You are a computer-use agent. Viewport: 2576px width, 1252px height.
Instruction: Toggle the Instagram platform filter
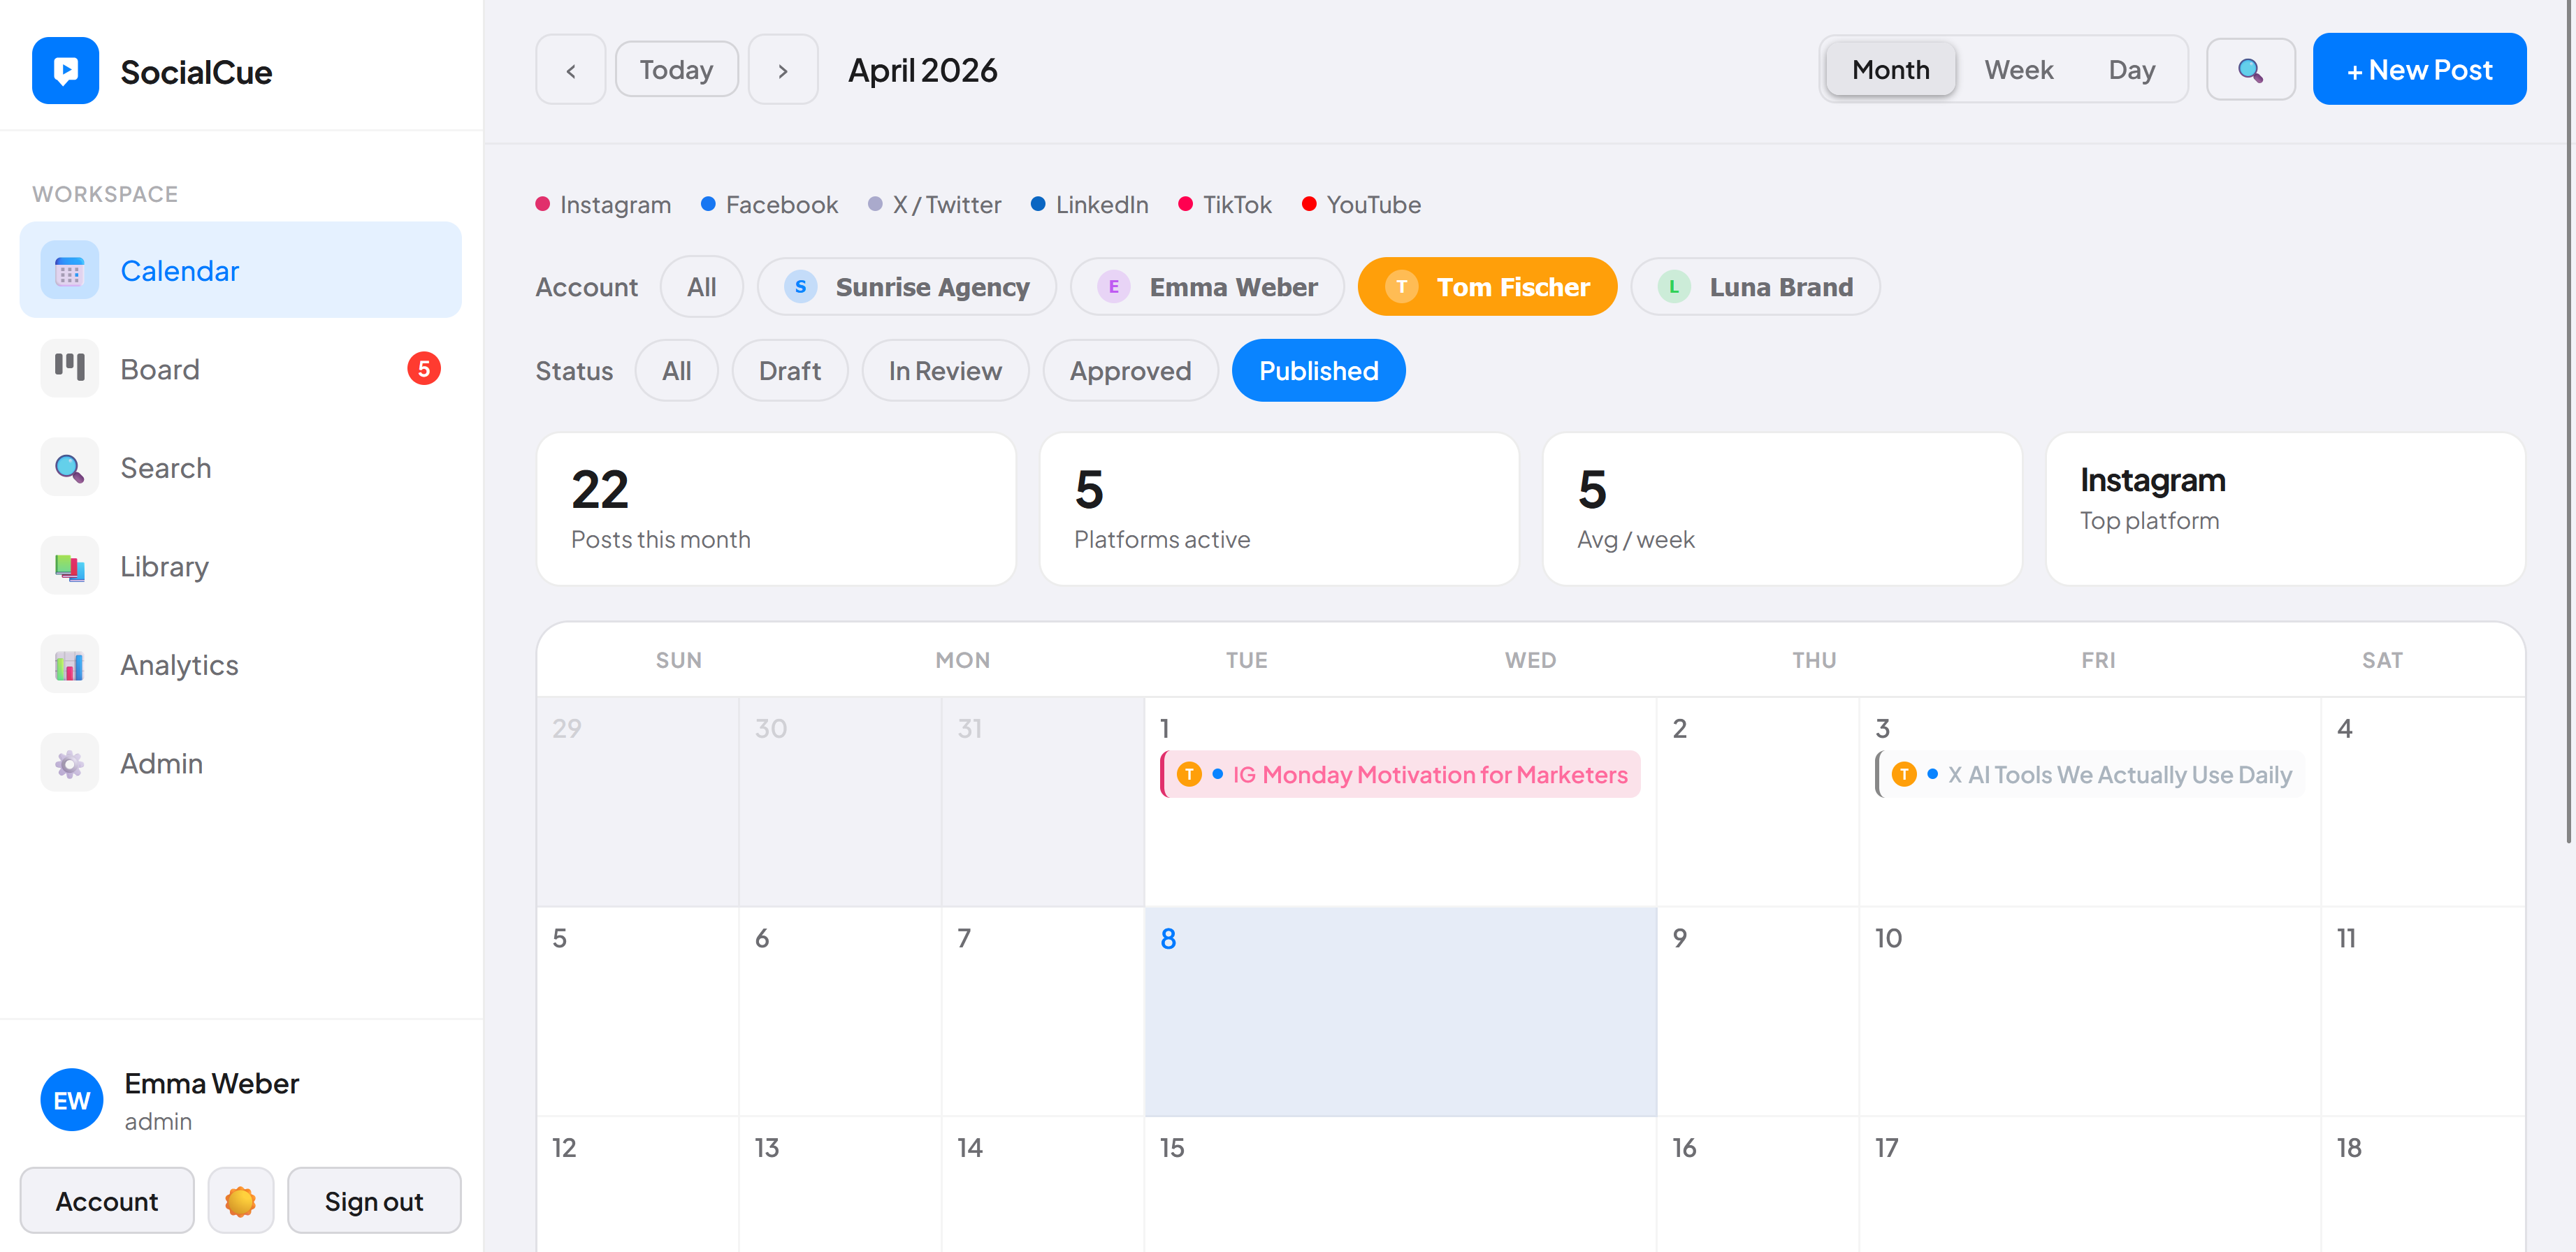pyautogui.click(x=603, y=204)
